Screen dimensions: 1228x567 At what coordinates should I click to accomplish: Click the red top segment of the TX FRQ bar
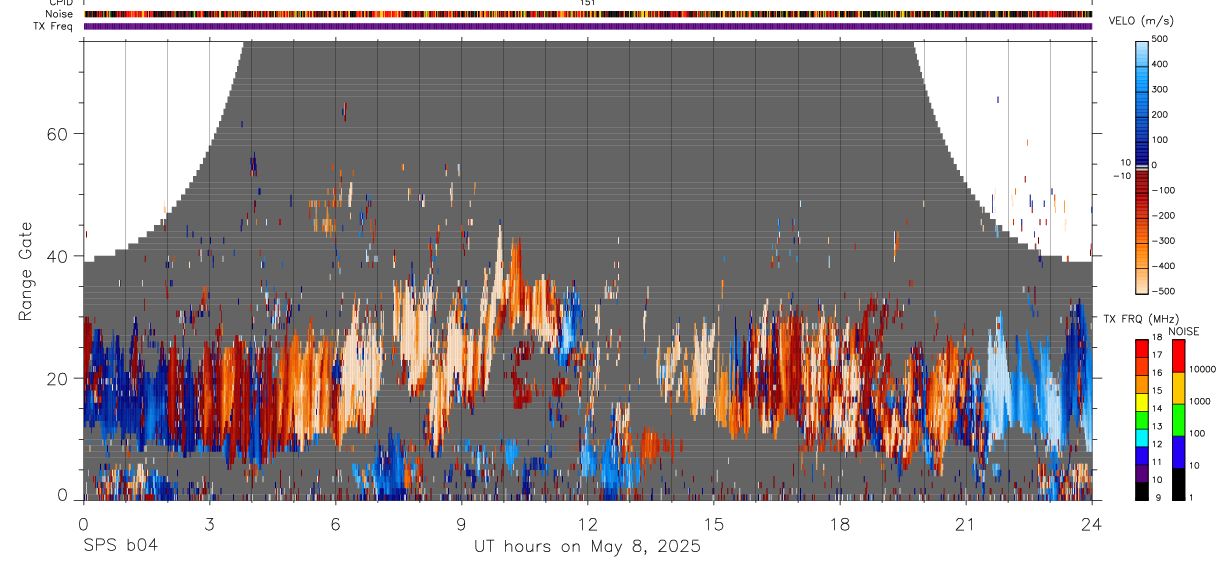pos(1143,349)
